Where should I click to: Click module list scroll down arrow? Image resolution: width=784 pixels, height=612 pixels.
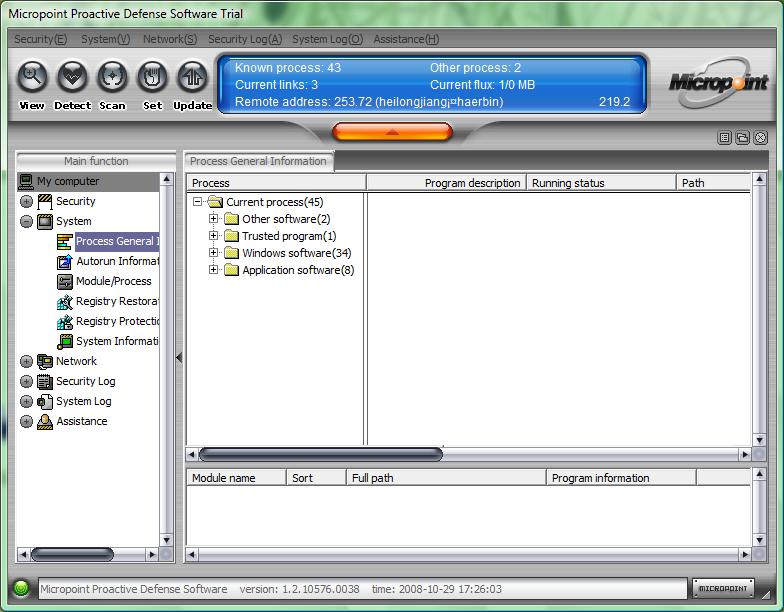760,540
